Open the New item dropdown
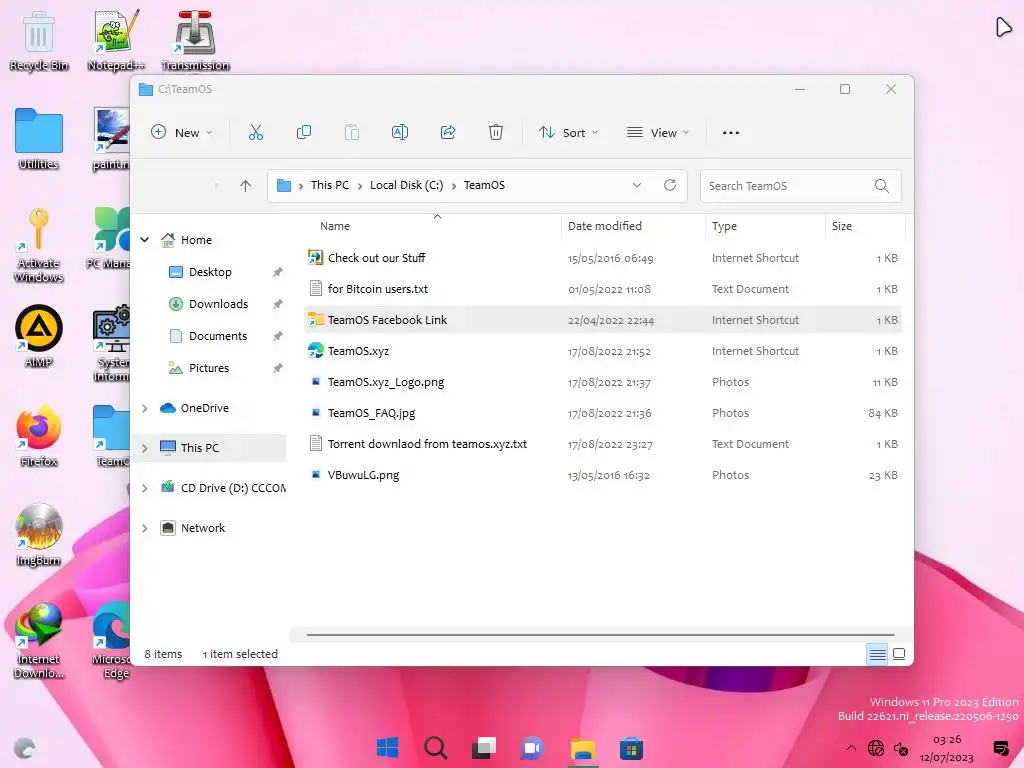1024x768 pixels. click(182, 133)
